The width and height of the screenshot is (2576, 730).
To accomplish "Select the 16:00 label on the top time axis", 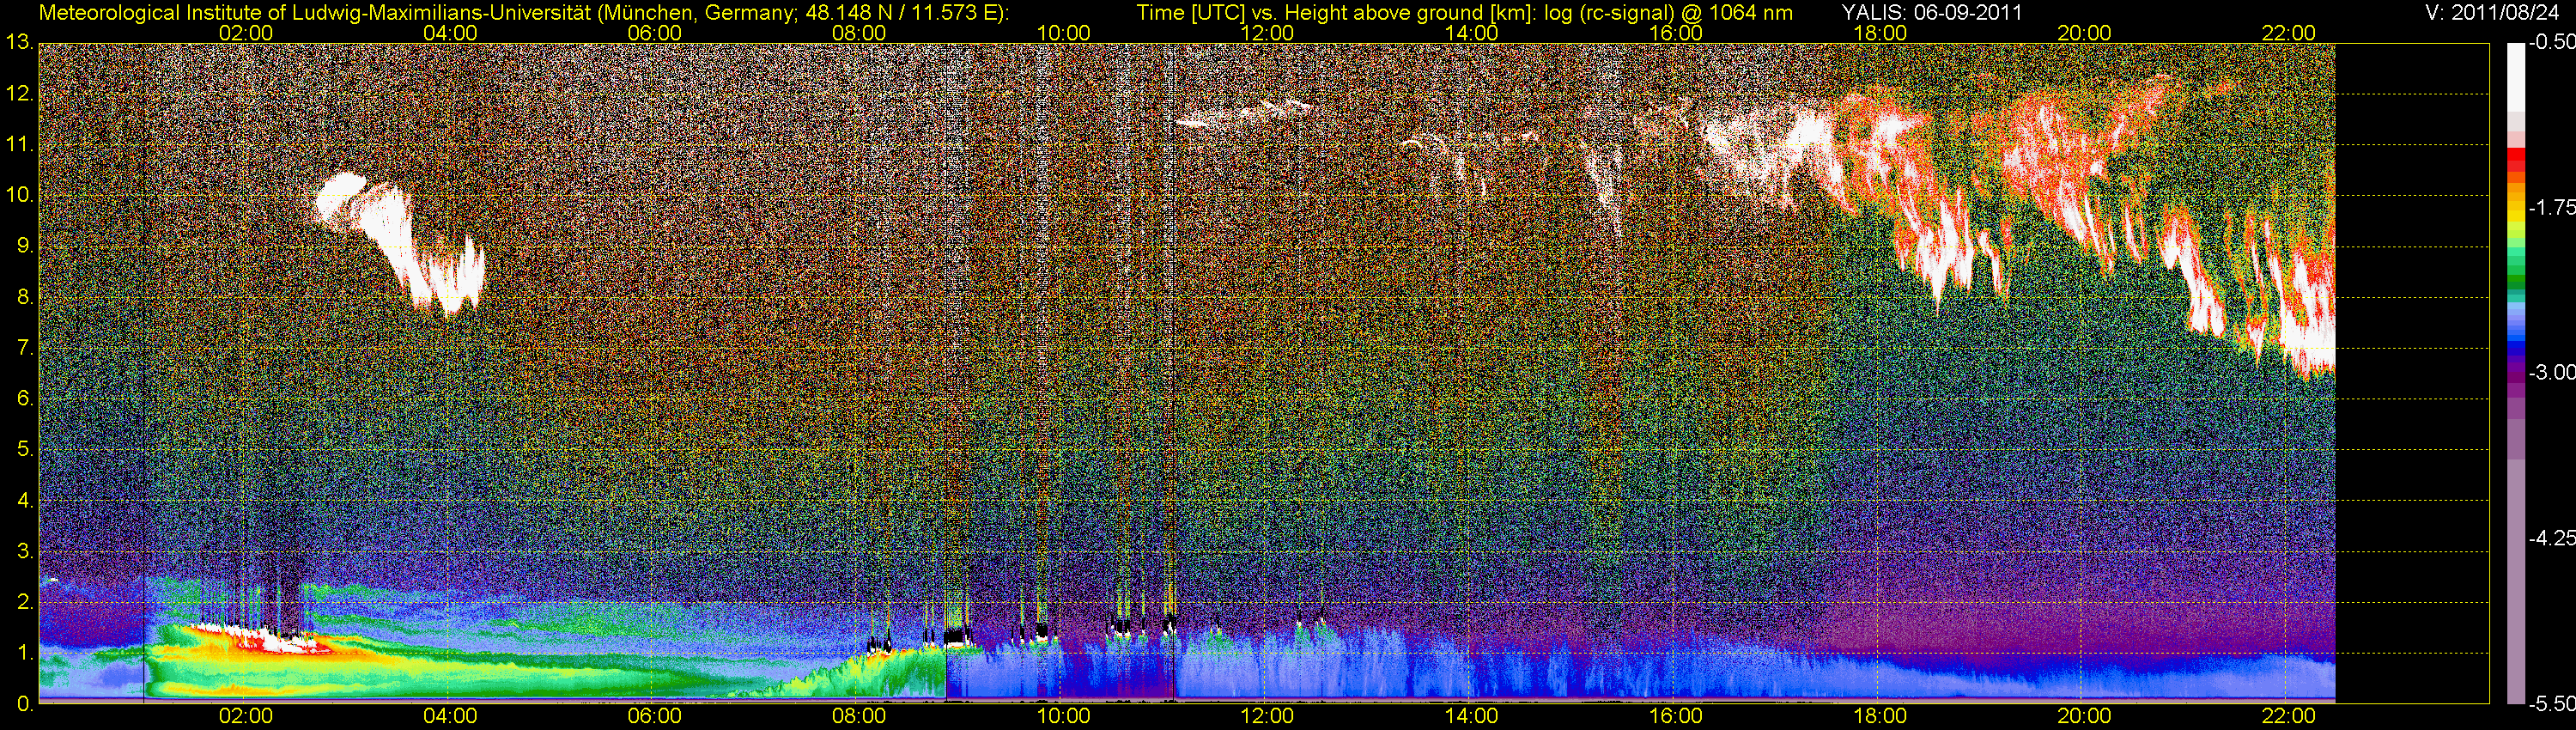I will (1676, 33).
